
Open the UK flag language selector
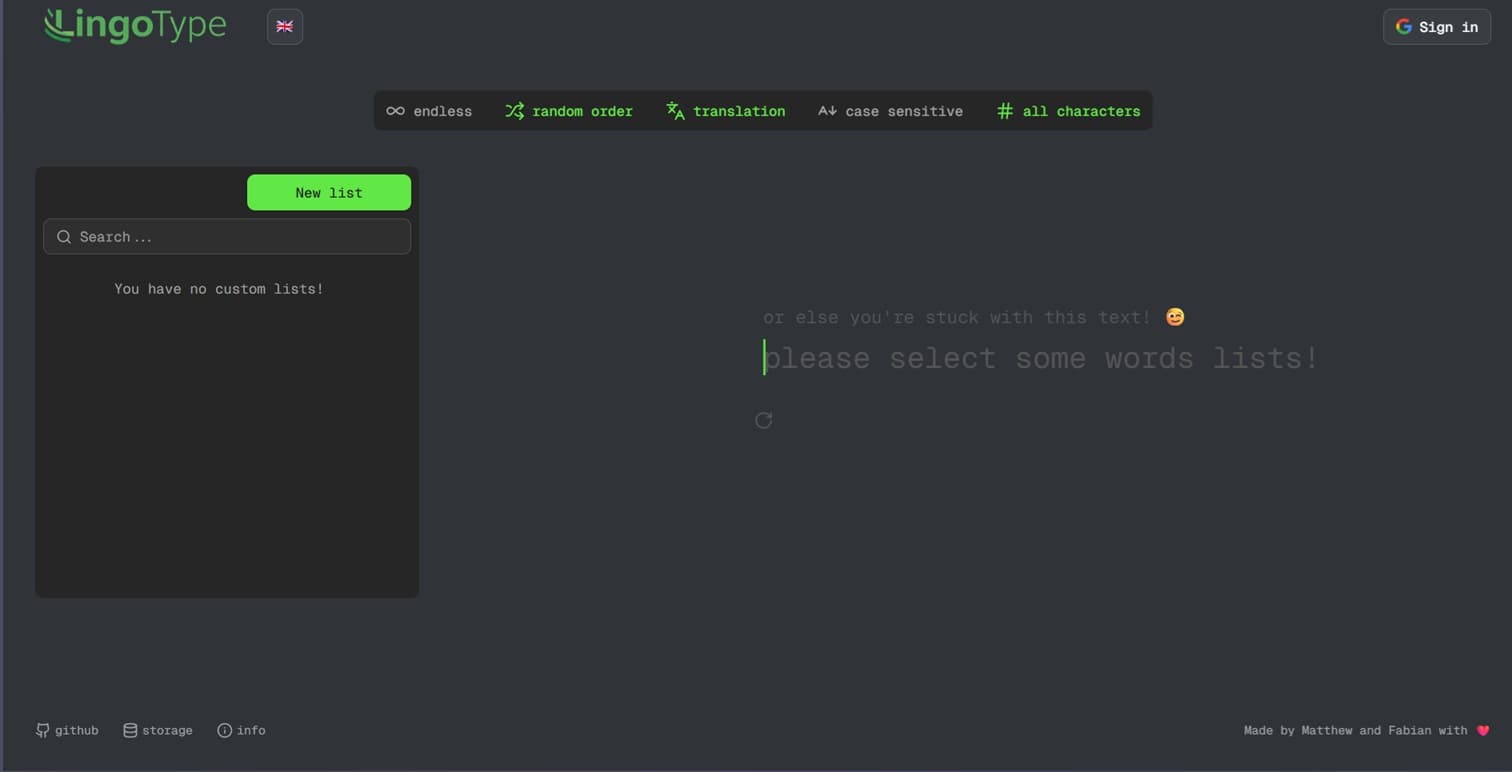click(x=284, y=26)
